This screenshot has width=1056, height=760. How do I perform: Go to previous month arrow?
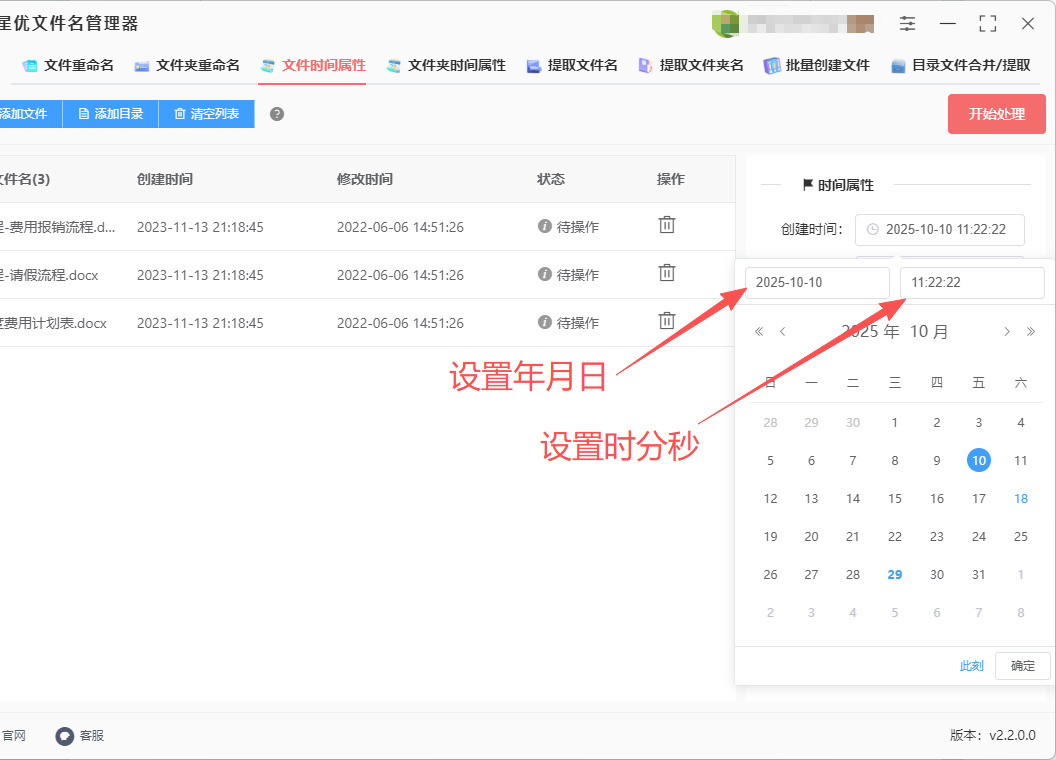pyautogui.click(x=783, y=332)
